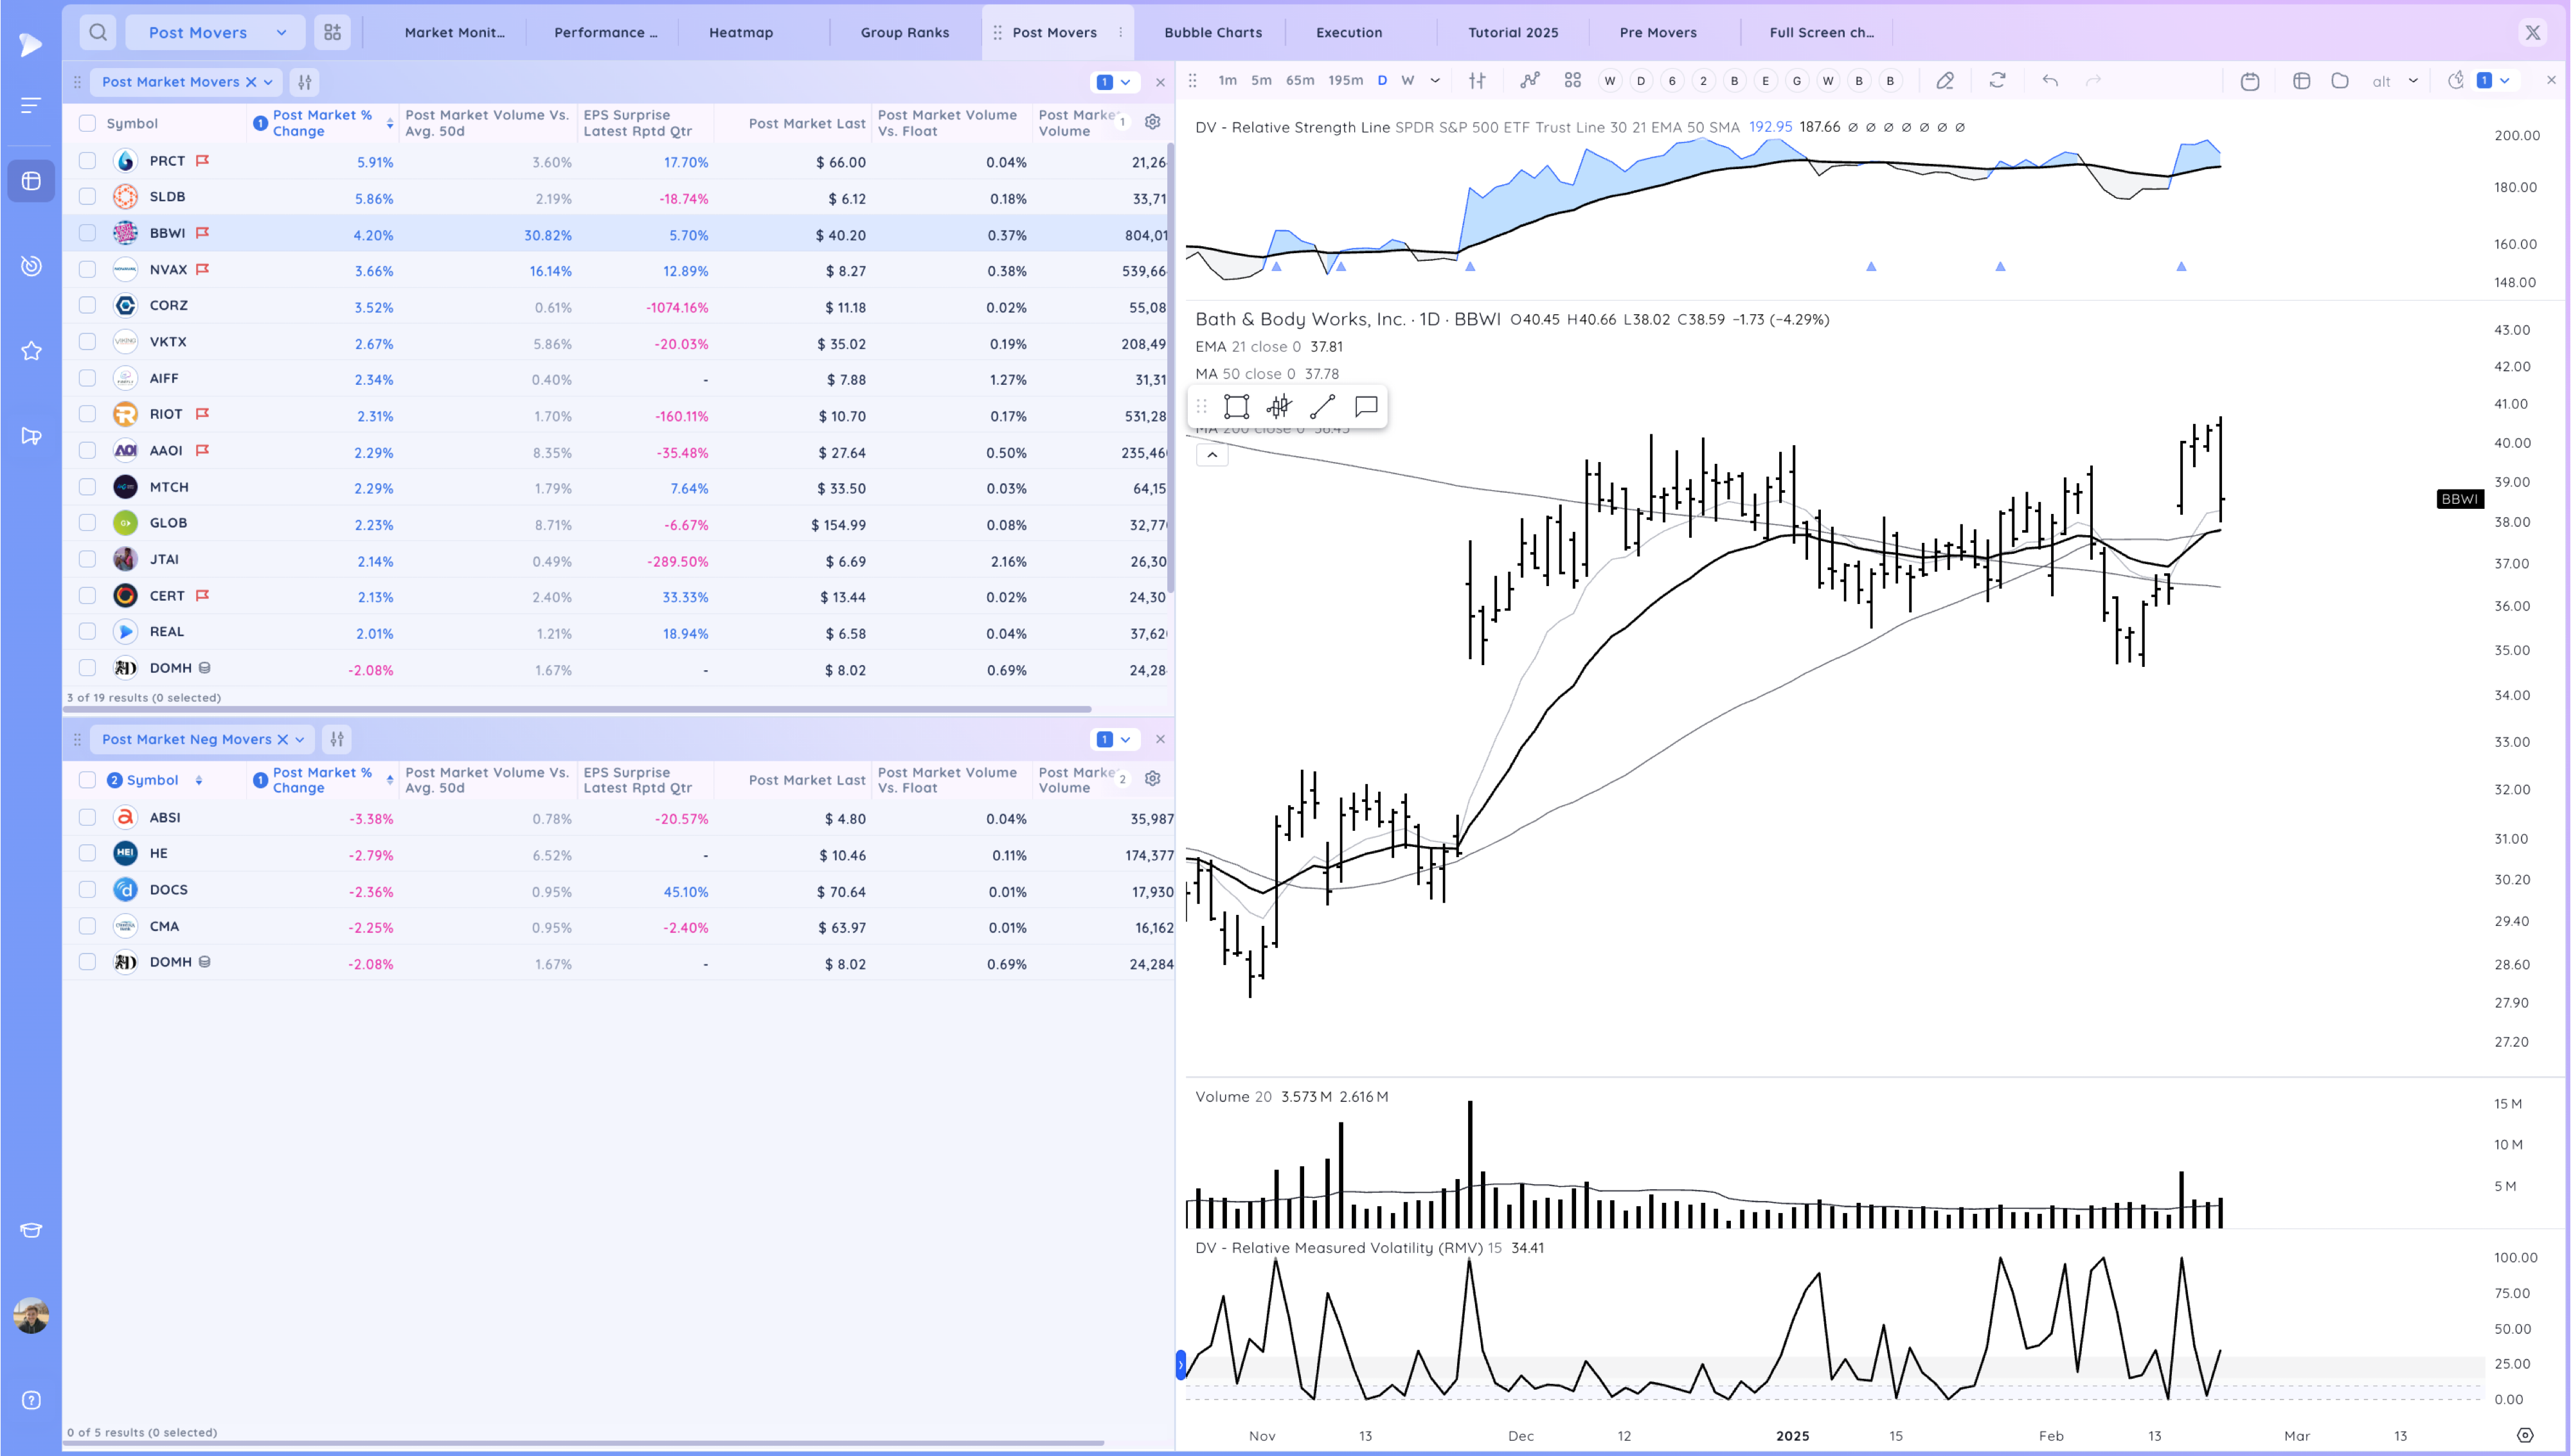The width and height of the screenshot is (2571, 1456).
Task: Open filter settings for the Post Market Movers panel
Action: (305, 82)
